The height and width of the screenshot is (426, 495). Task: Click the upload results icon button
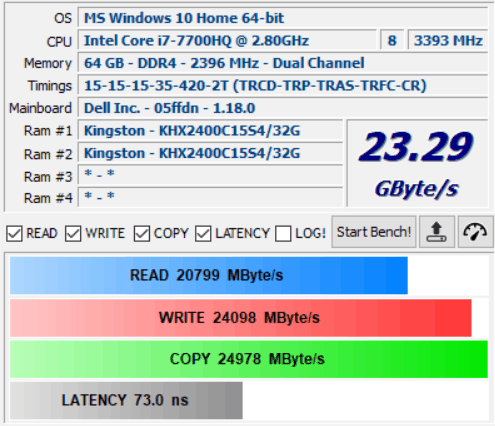(437, 232)
